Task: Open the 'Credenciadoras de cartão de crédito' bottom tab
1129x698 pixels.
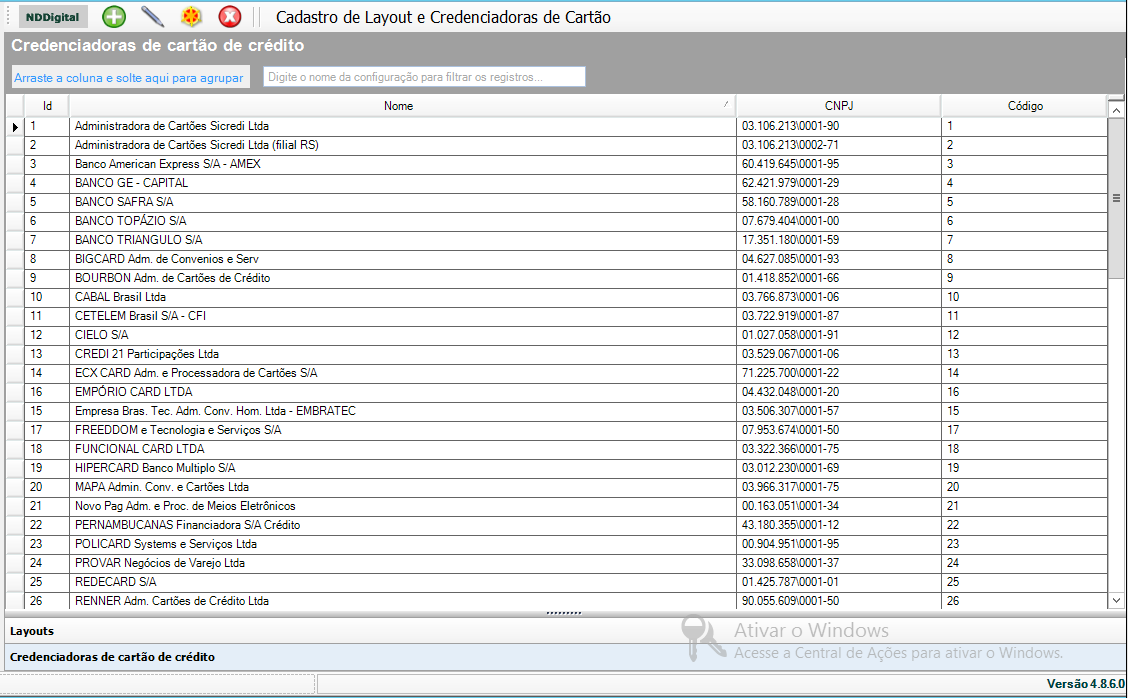Action: pyautogui.click(x=564, y=657)
